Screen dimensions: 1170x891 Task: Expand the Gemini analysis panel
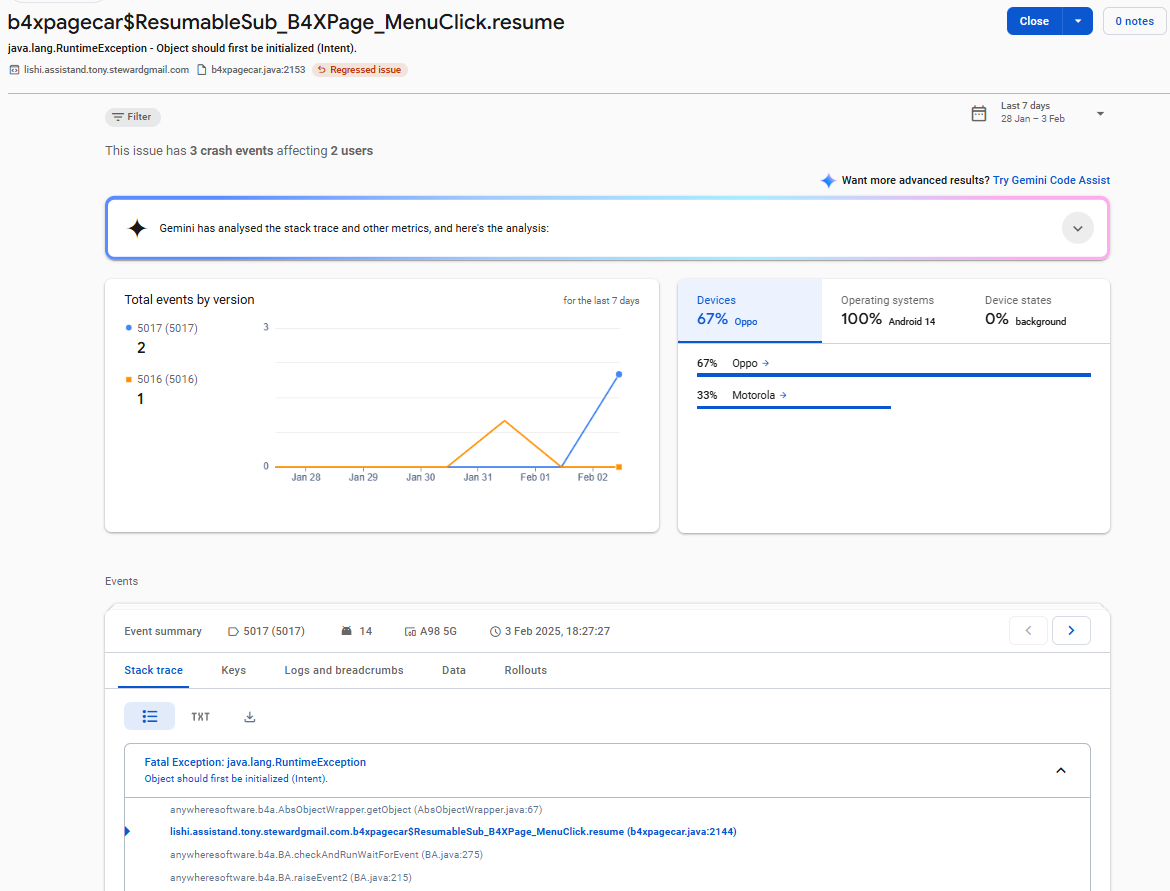click(x=1077, y=228)
